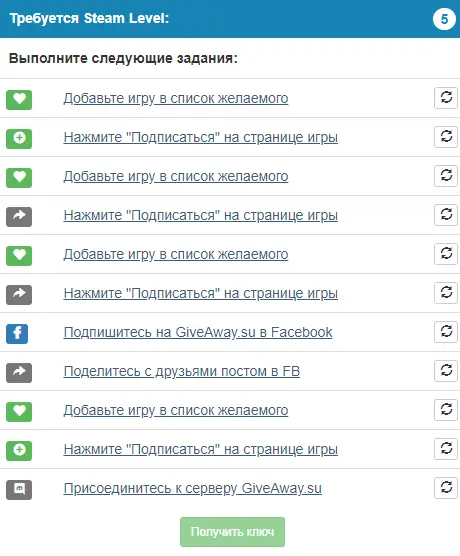The height and width of the screenshot is (556, 460).
Task: Click the Discord icon beside the server task
Action: click(x=19, y=490)
